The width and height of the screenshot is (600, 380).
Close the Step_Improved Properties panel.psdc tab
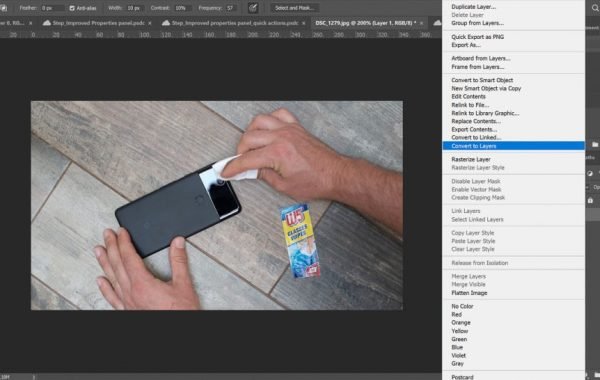[x=150, y=23]
